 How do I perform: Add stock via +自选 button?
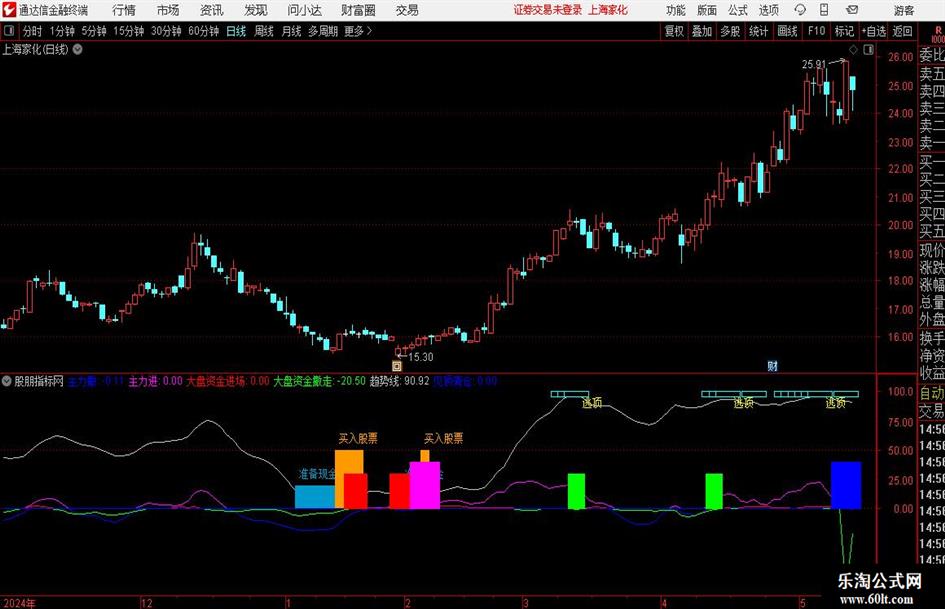pos(874,31)
